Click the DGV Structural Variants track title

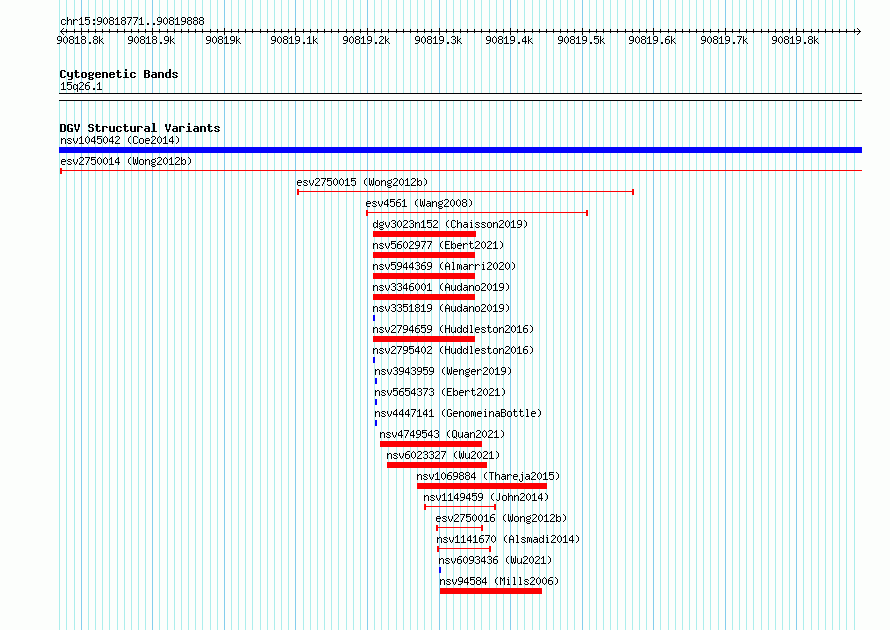[x=140, y=128]
